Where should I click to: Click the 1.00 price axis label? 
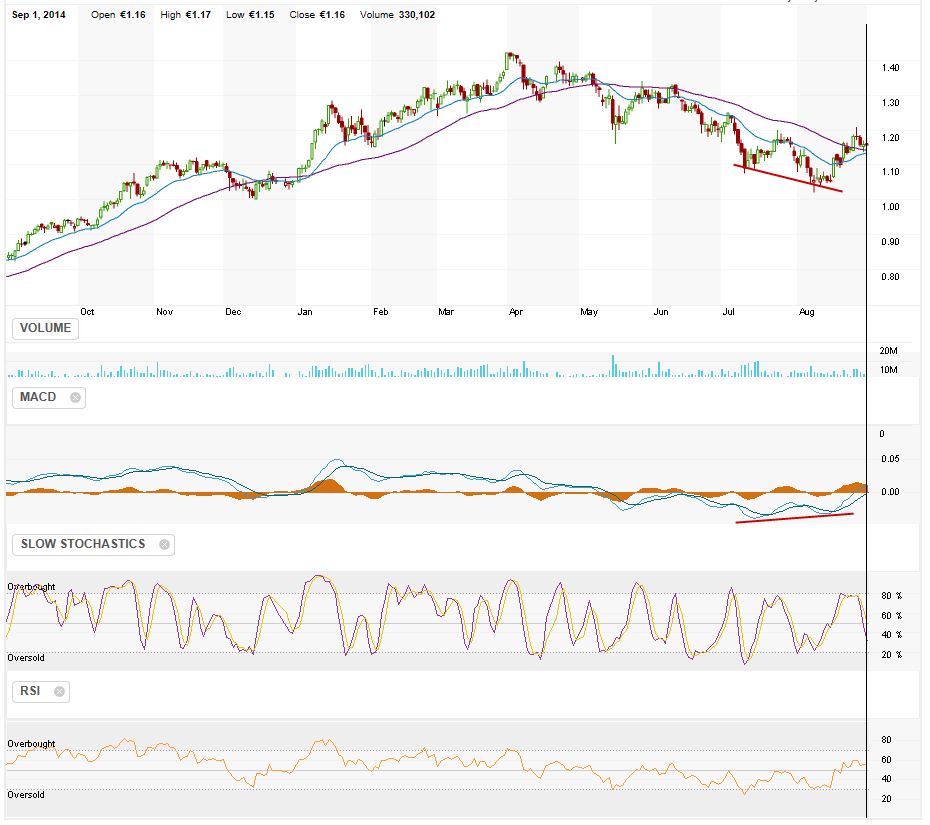tap(890, 207)
